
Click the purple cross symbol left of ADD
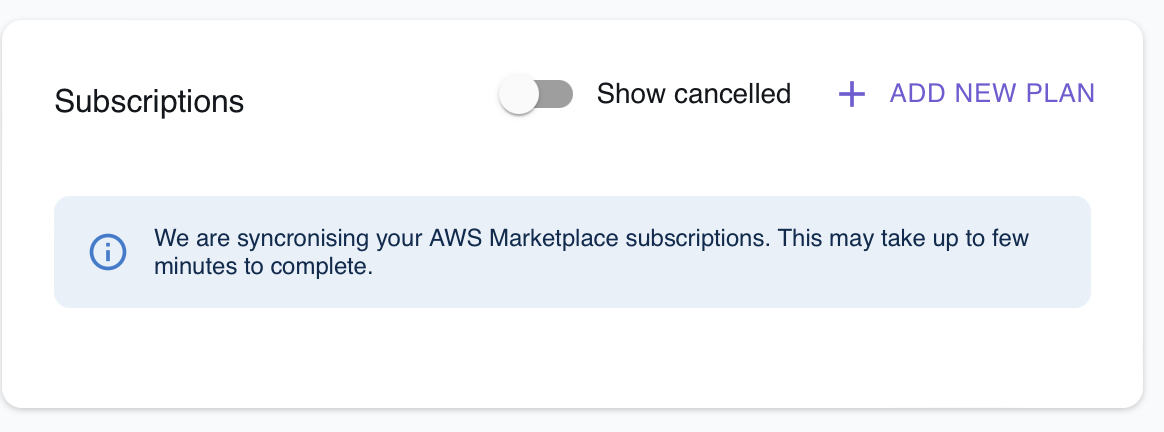[x=851, y=95]
